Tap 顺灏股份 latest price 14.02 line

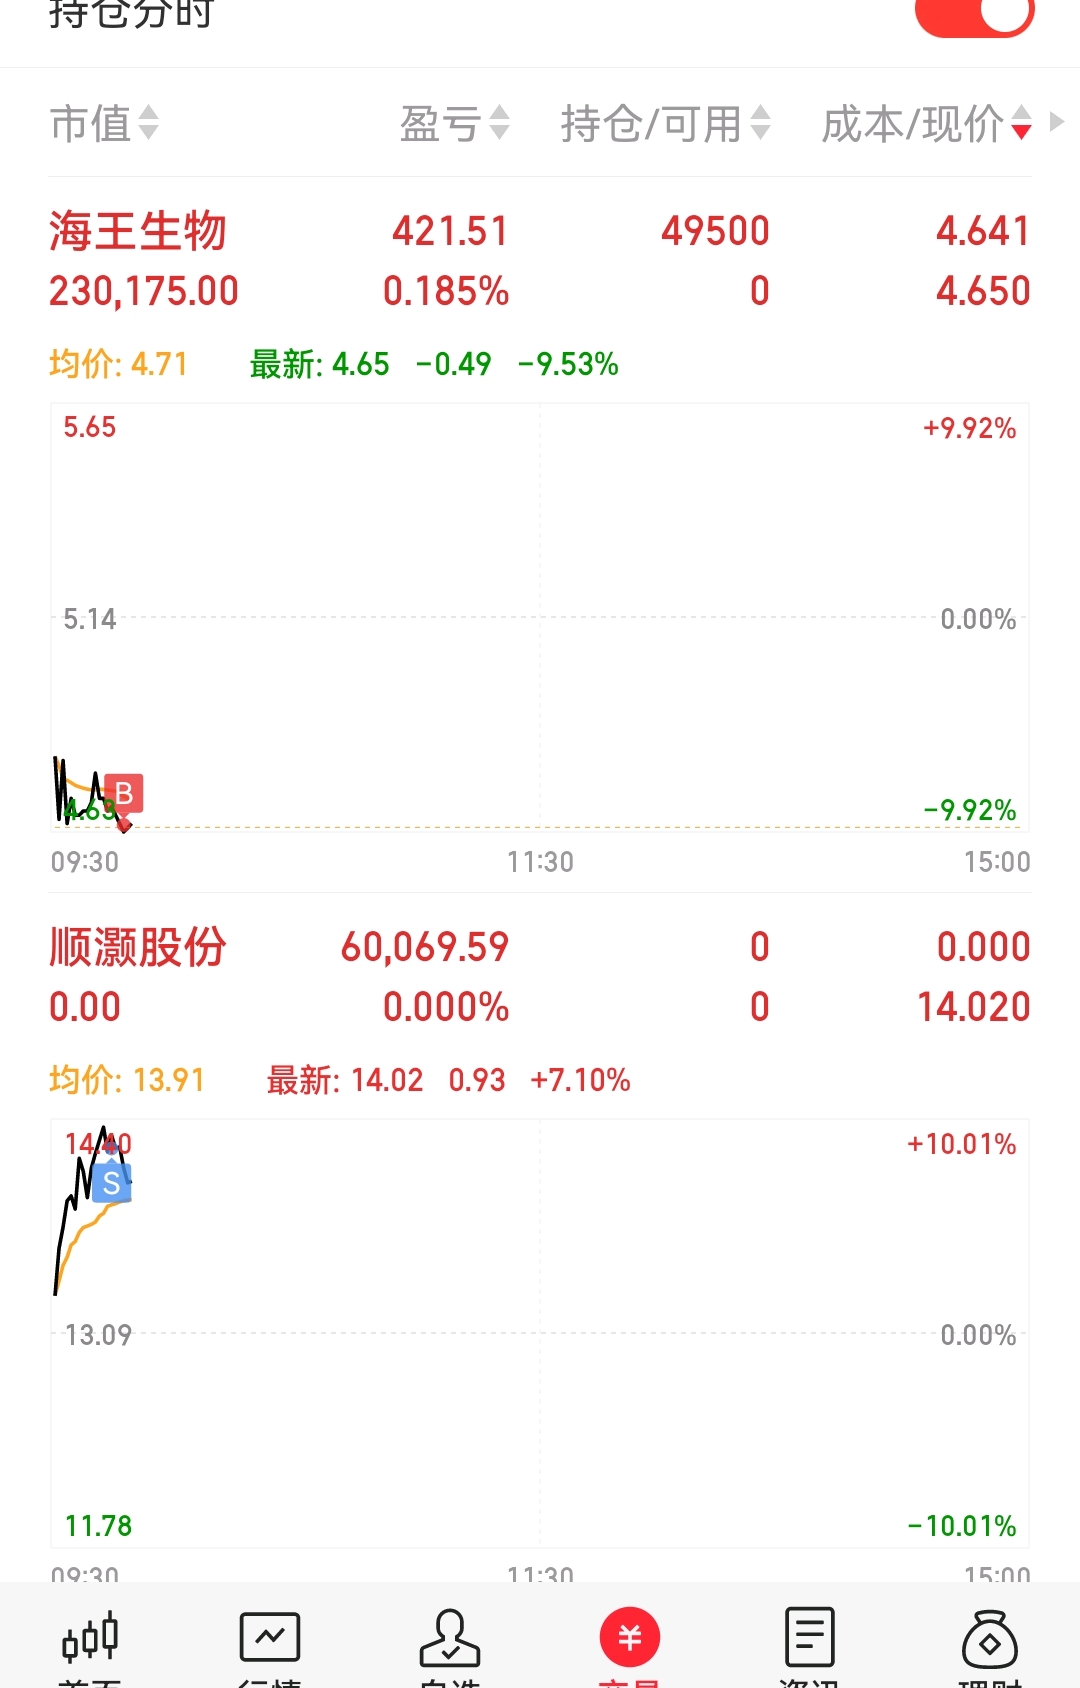(345, 1080)
